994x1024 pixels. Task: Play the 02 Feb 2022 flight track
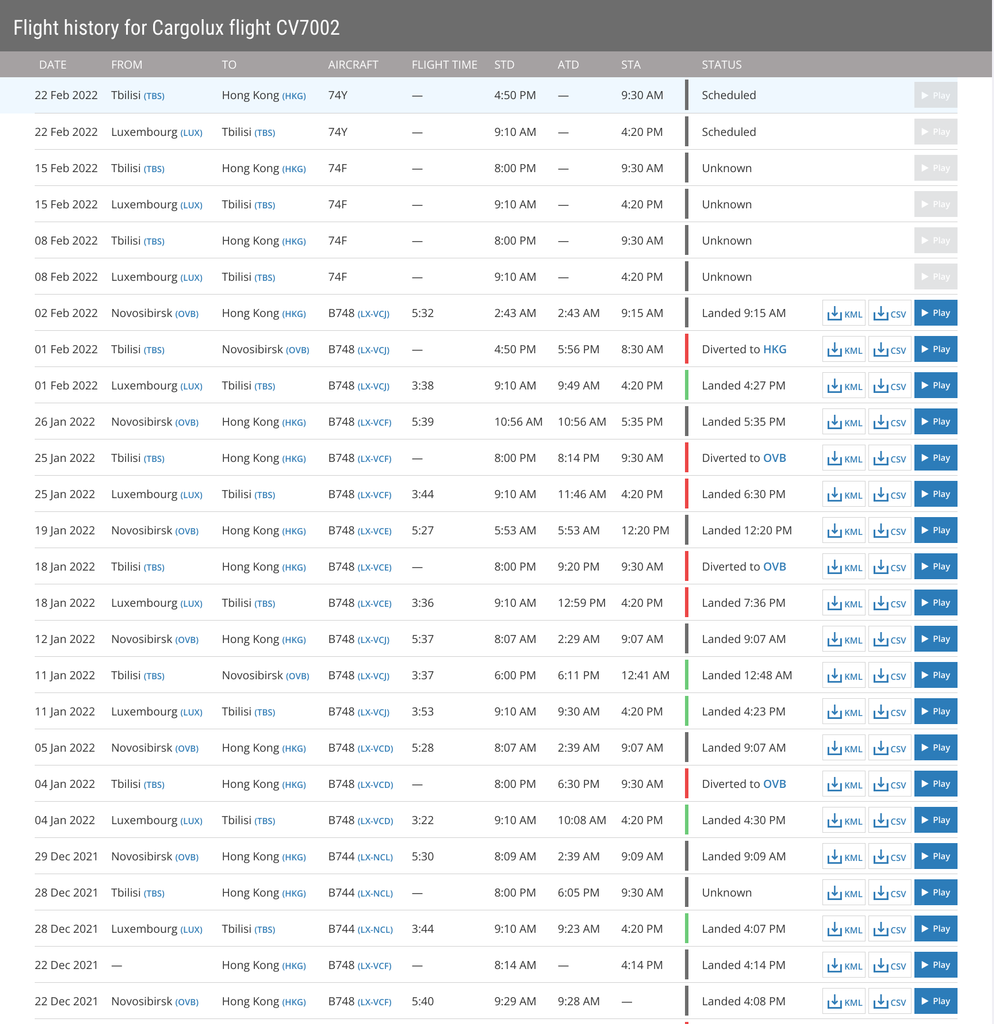pos(936,313)
